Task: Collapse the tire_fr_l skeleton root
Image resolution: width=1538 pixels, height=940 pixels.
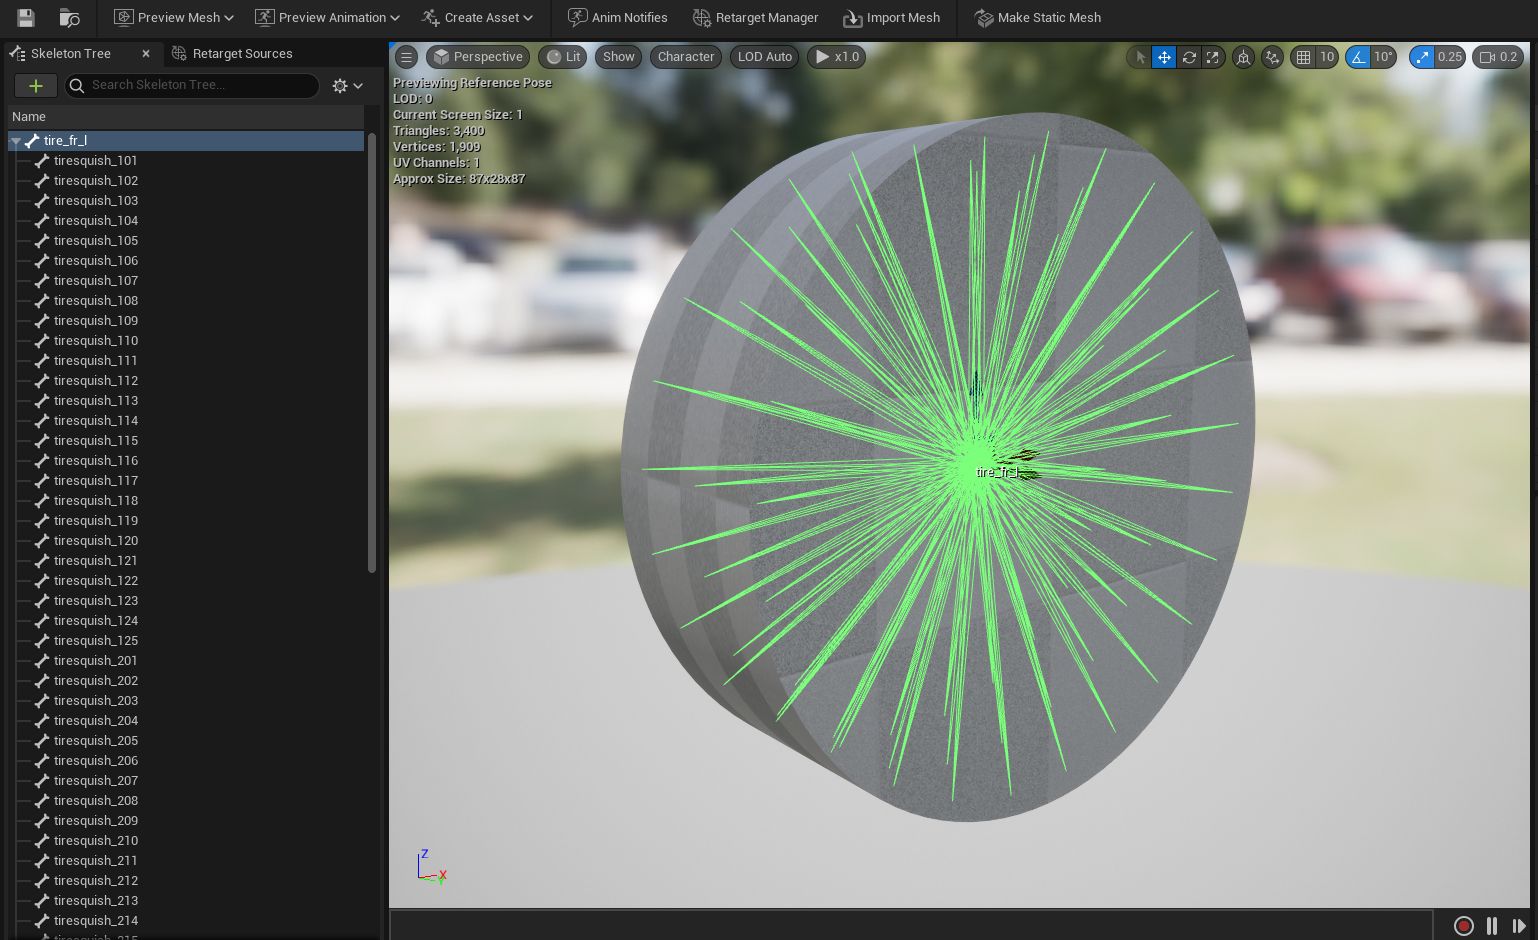Action: pos(16,141)
